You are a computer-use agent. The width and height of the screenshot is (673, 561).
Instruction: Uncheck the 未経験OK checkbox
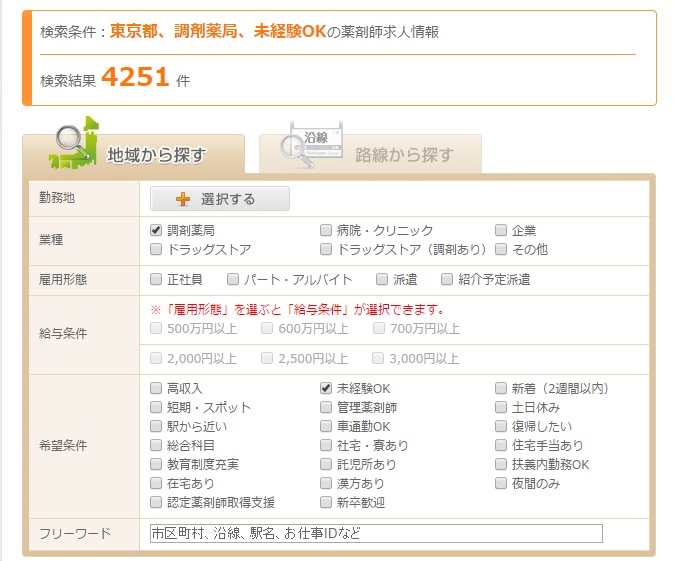point(326,388)
